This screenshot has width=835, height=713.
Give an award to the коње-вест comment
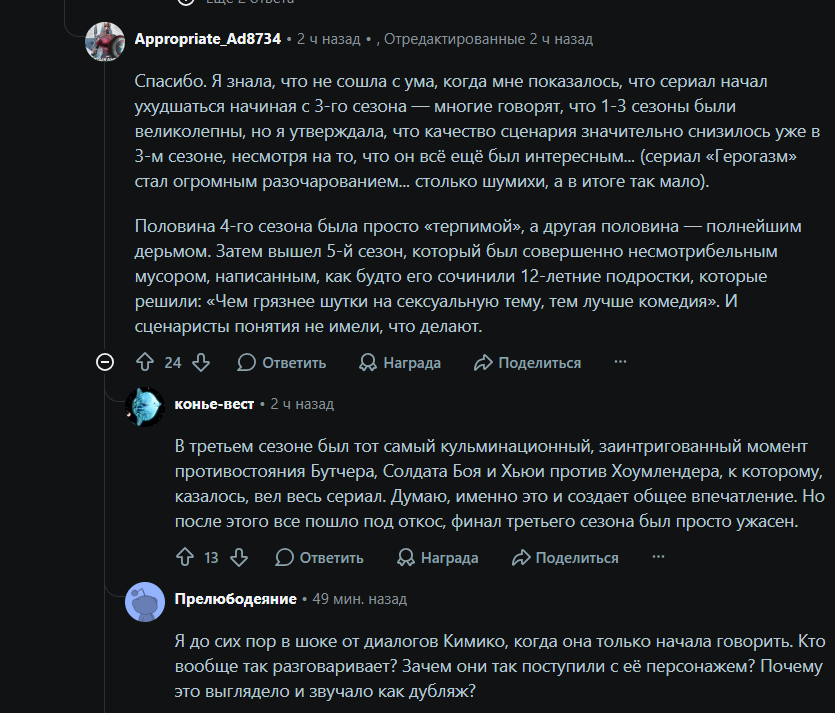tap(438, 558)
